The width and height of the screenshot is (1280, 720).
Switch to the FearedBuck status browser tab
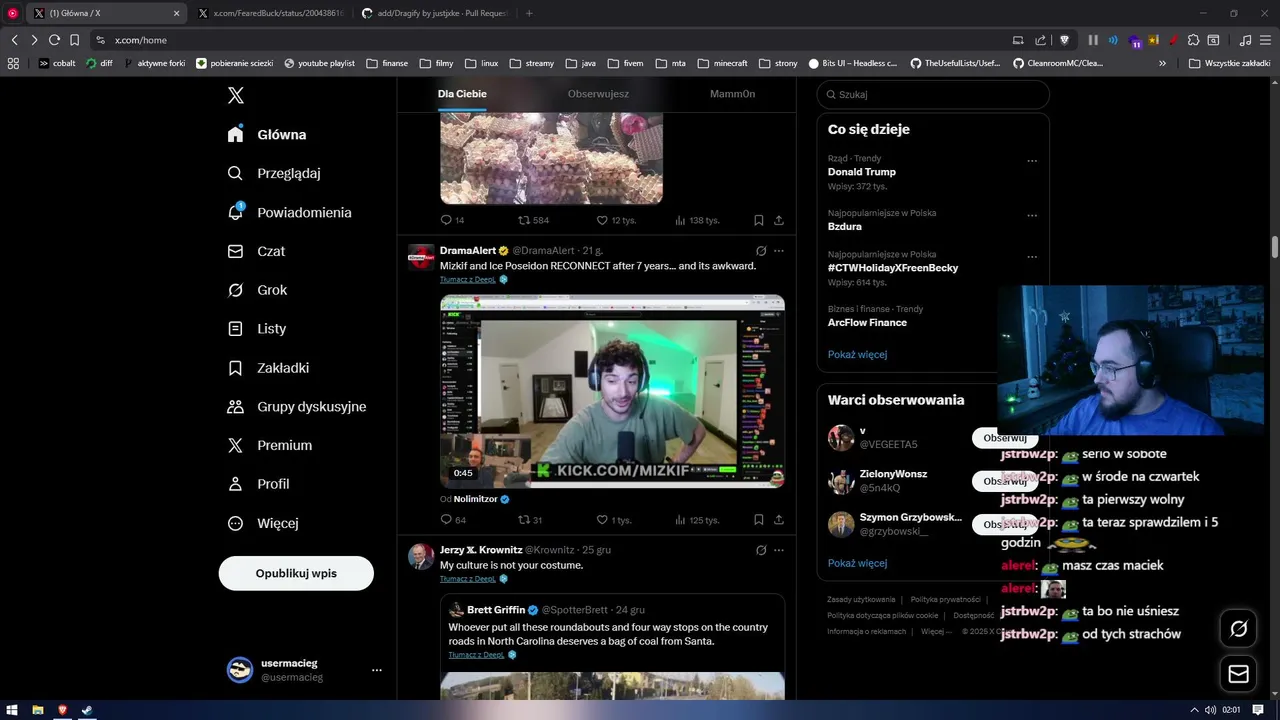[x=270, y=13]
